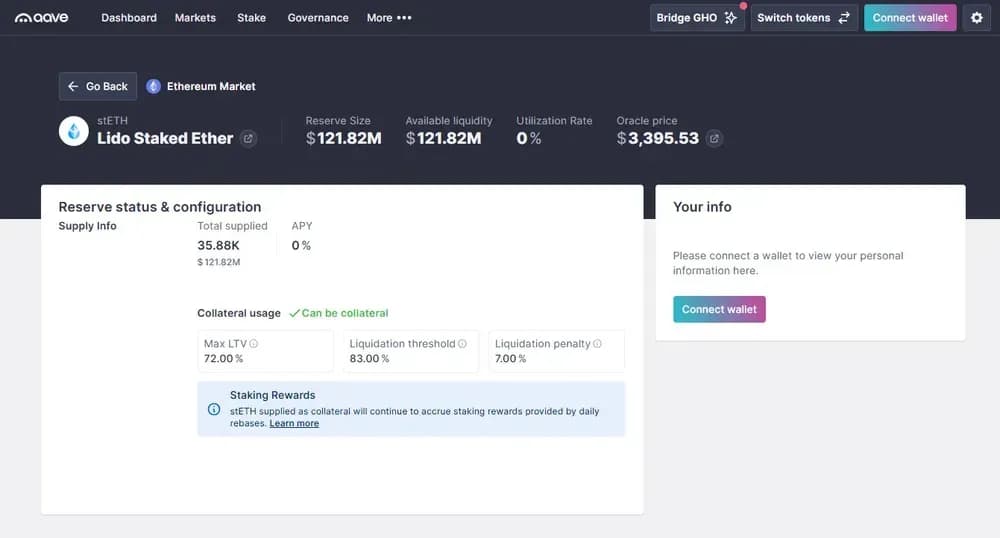Click the Ethereum Market icon

pos(153,87)
